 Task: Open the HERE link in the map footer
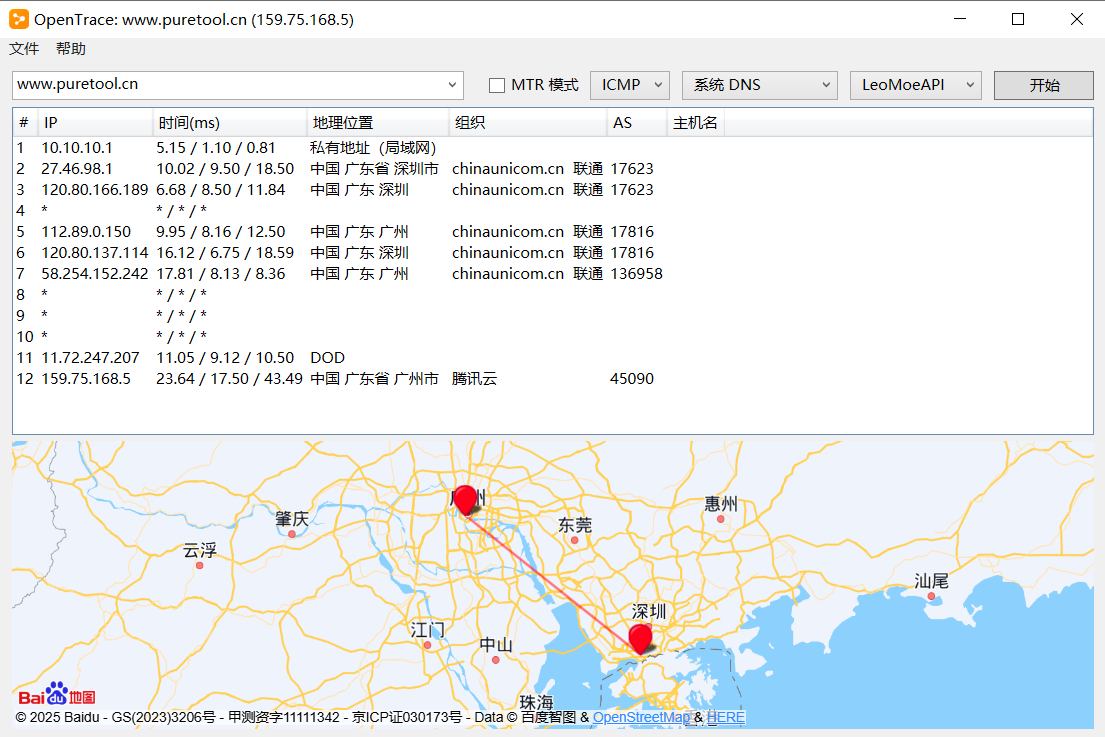725,717
